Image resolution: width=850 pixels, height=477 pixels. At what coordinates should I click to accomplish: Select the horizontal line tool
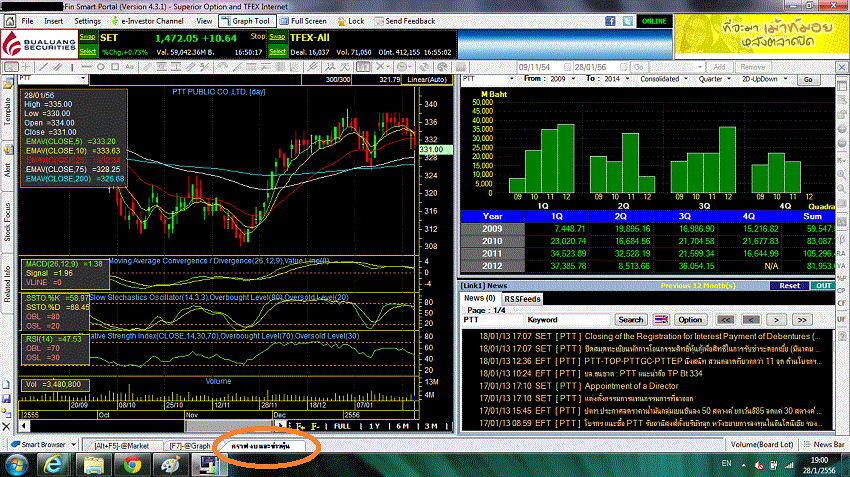(x=86, y=67)
